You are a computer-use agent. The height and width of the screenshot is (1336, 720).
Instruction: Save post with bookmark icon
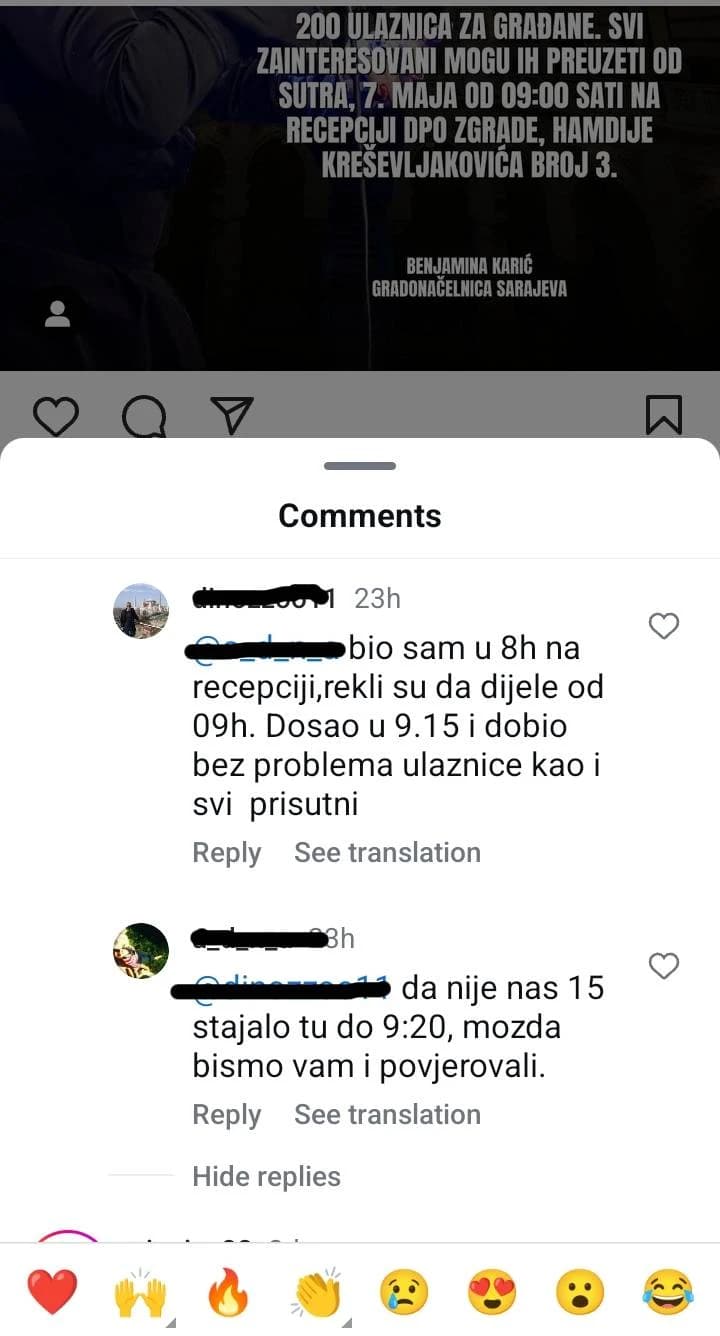(664, 415)
